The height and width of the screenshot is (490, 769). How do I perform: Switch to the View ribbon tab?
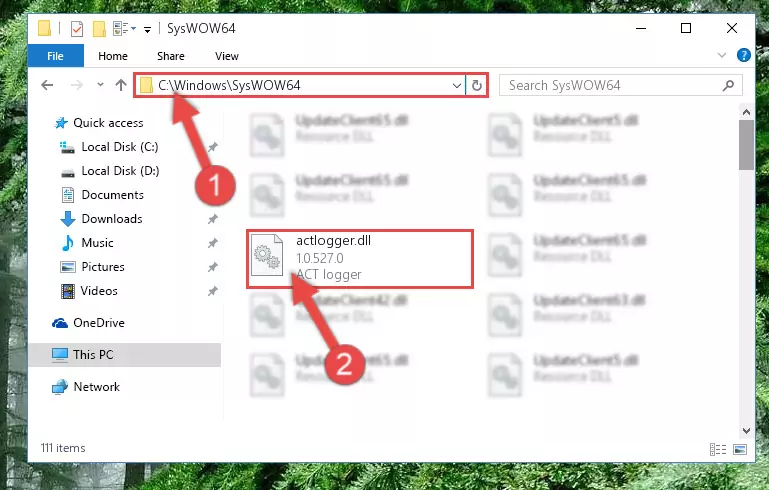coord(227,56)
